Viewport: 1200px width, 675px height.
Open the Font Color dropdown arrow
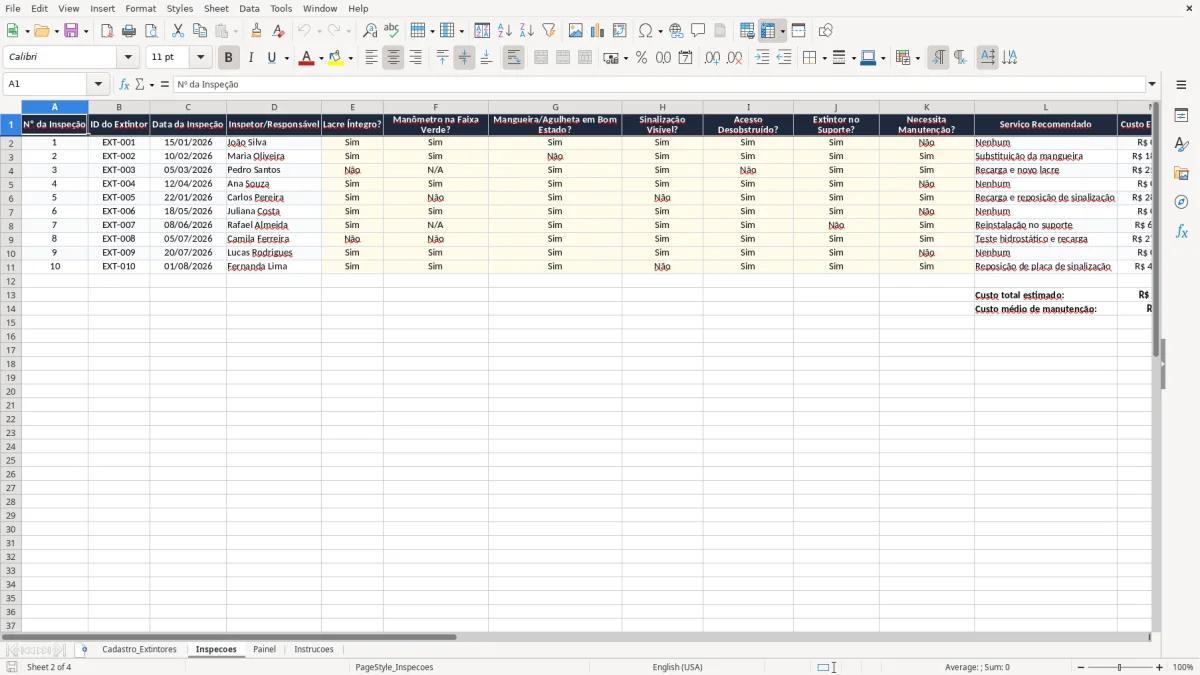(321, 58)
